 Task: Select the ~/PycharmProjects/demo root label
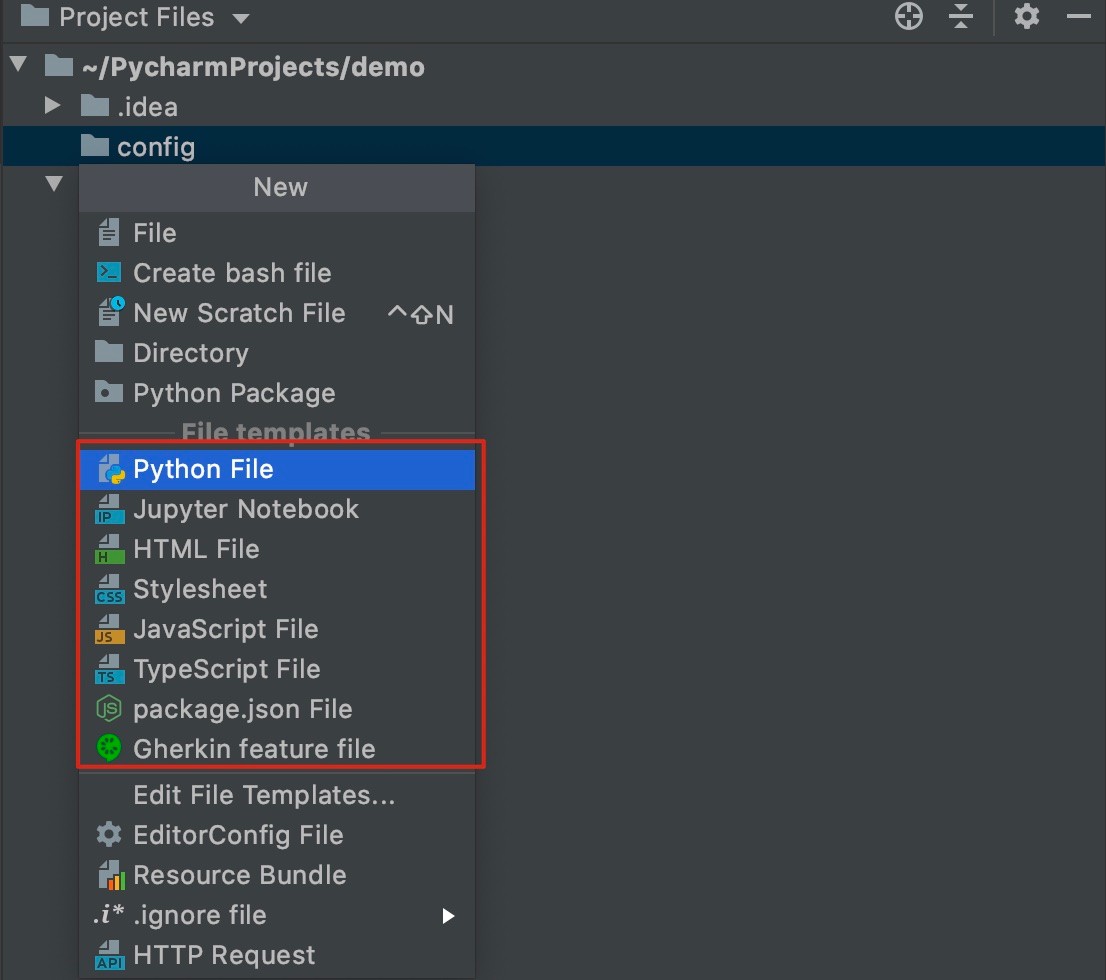[253, 66]
